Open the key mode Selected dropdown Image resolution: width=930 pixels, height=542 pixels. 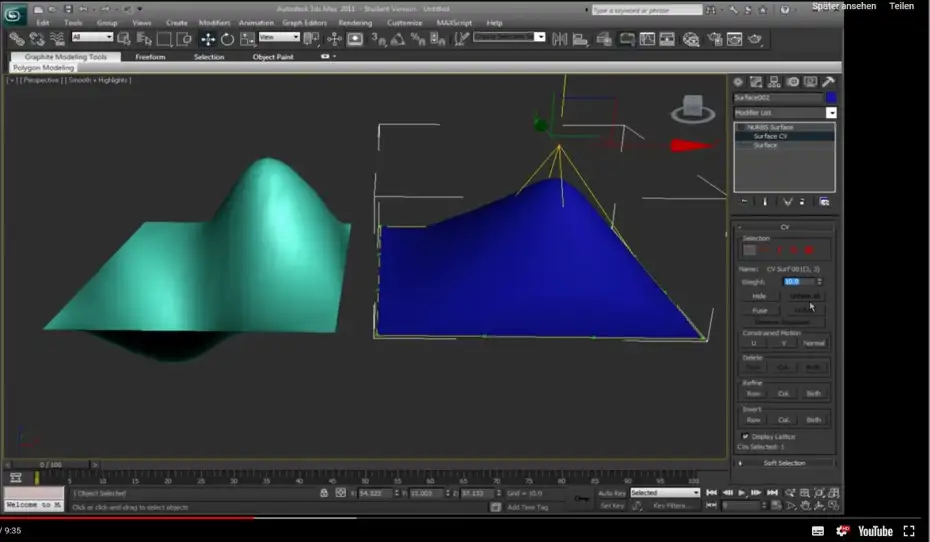665,493
